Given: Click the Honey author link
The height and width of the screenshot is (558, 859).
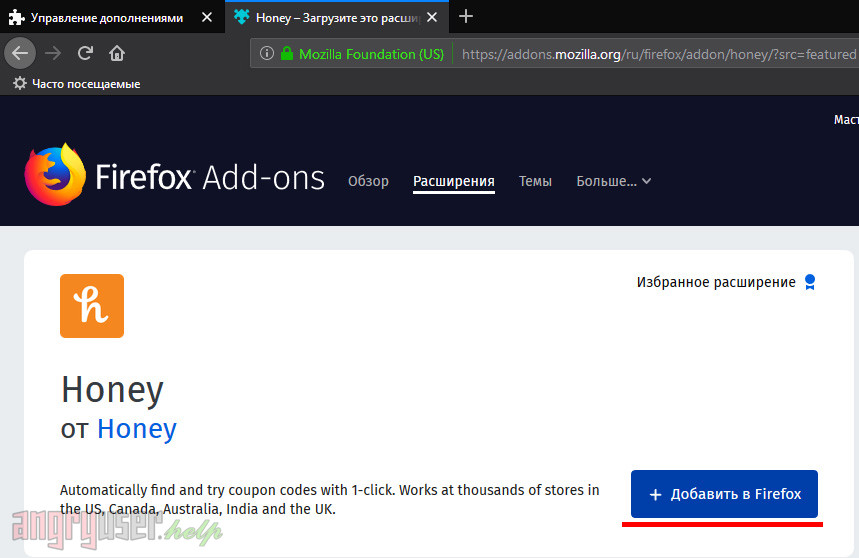Looking at the screenshot, I should click(137, 429).
